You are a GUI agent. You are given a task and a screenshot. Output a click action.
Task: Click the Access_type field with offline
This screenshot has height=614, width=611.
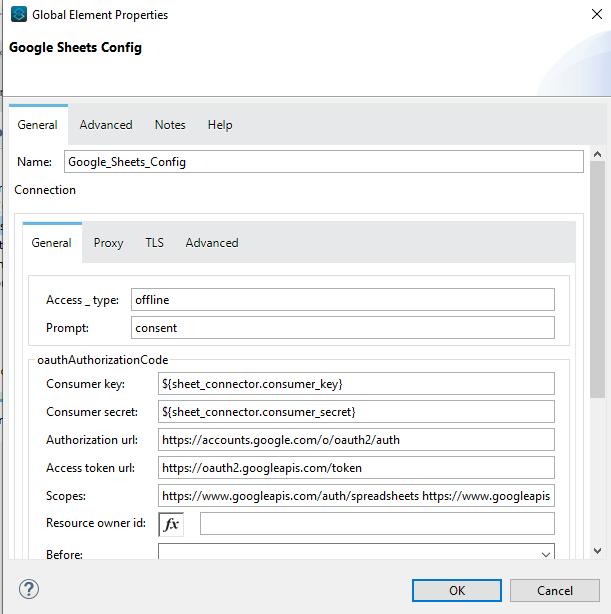343,300
